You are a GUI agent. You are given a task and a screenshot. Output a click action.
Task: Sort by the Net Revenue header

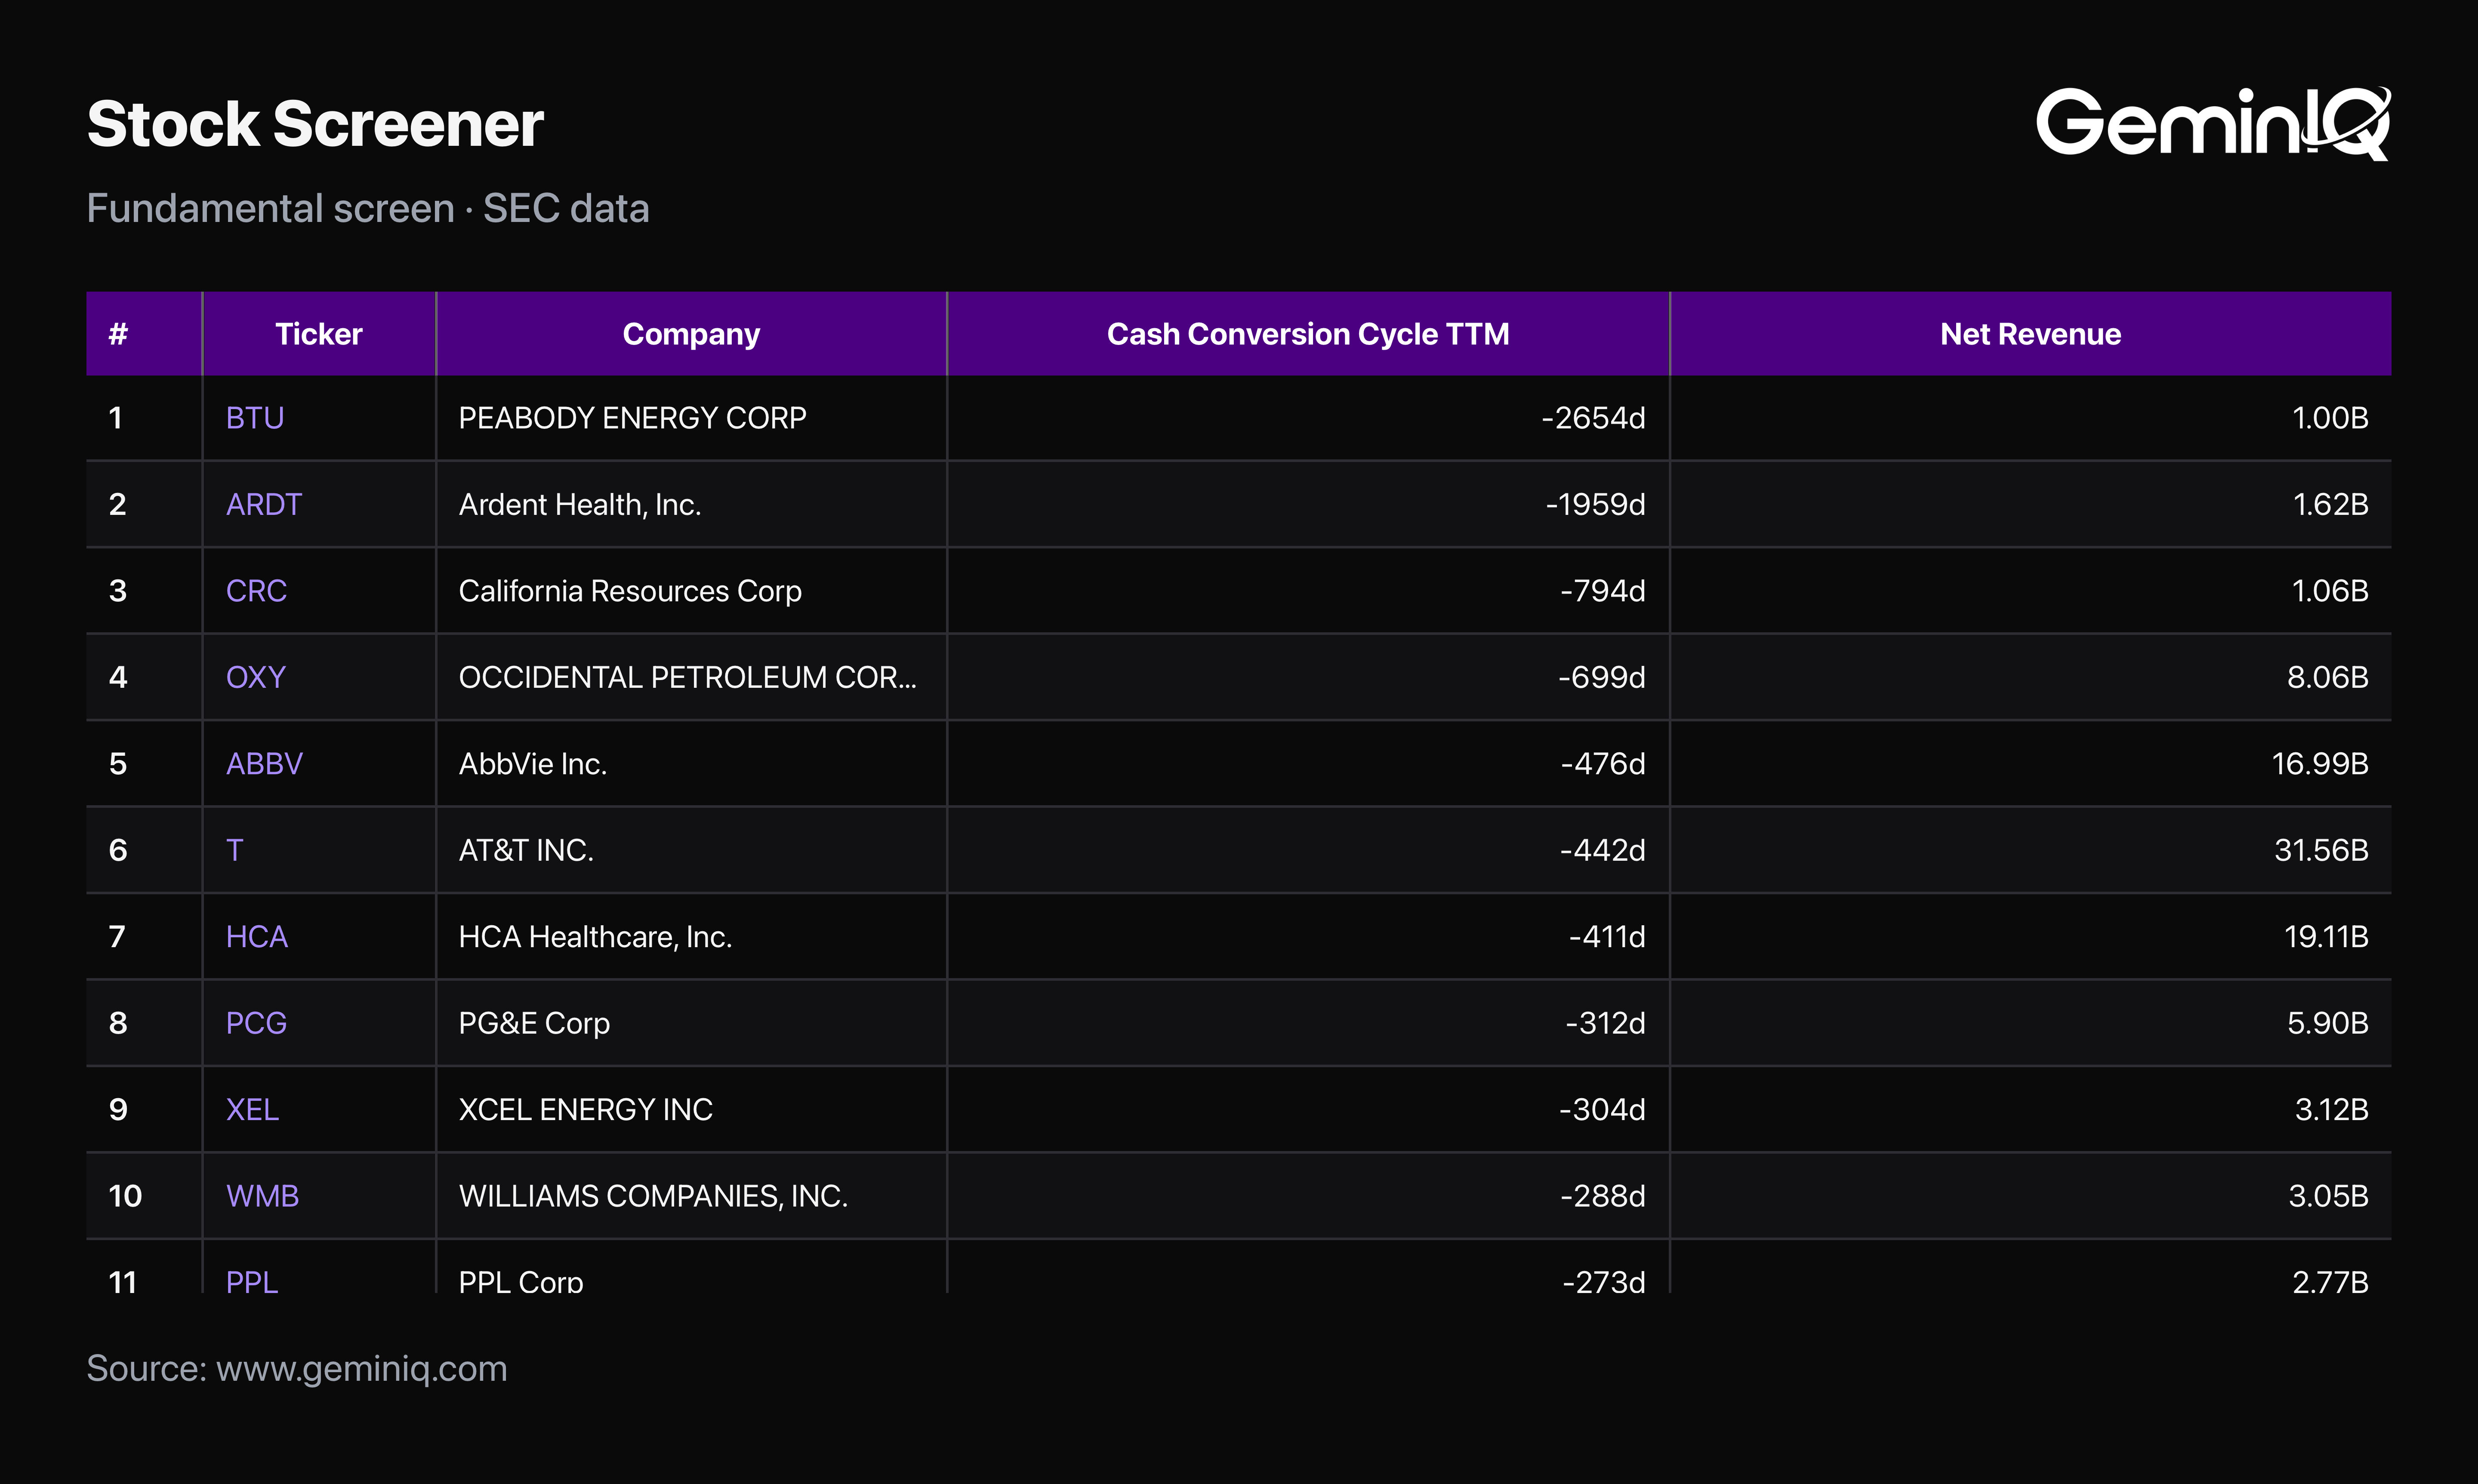(2030, 334)
